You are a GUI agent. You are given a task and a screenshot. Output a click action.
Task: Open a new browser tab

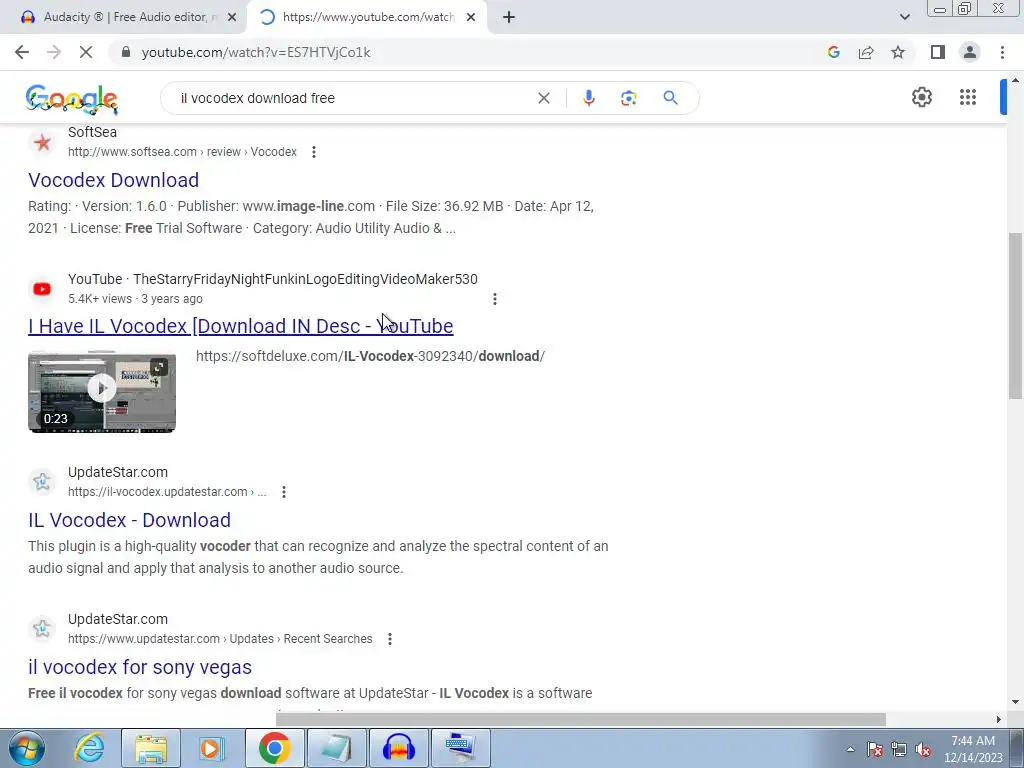click(509, 18)
